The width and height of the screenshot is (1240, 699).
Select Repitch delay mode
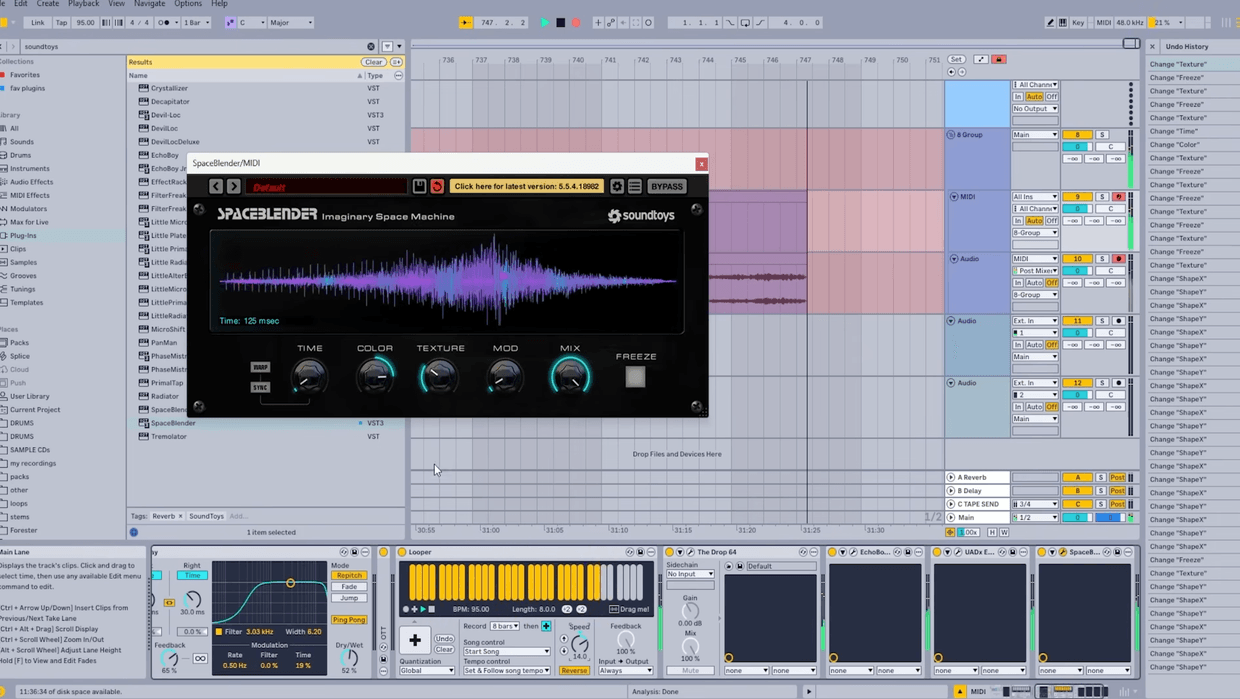pos(349,575)
